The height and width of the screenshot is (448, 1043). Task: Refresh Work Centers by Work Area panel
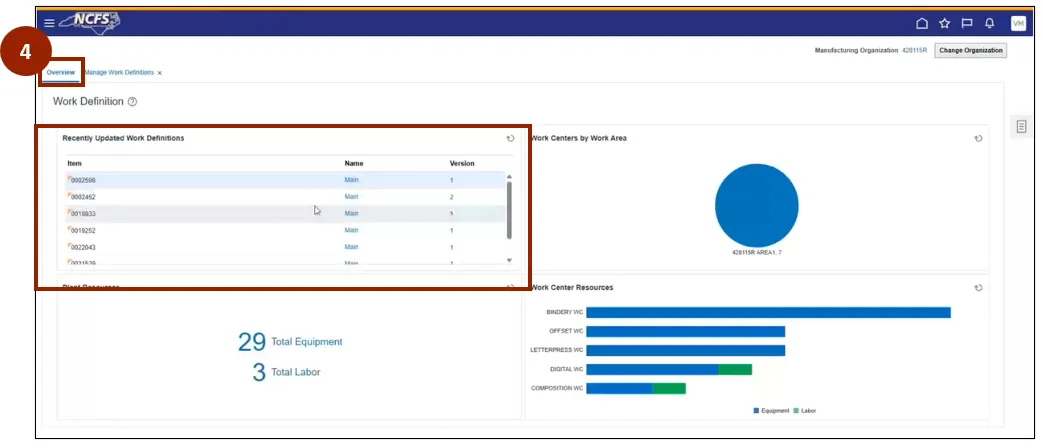(978, 138)
